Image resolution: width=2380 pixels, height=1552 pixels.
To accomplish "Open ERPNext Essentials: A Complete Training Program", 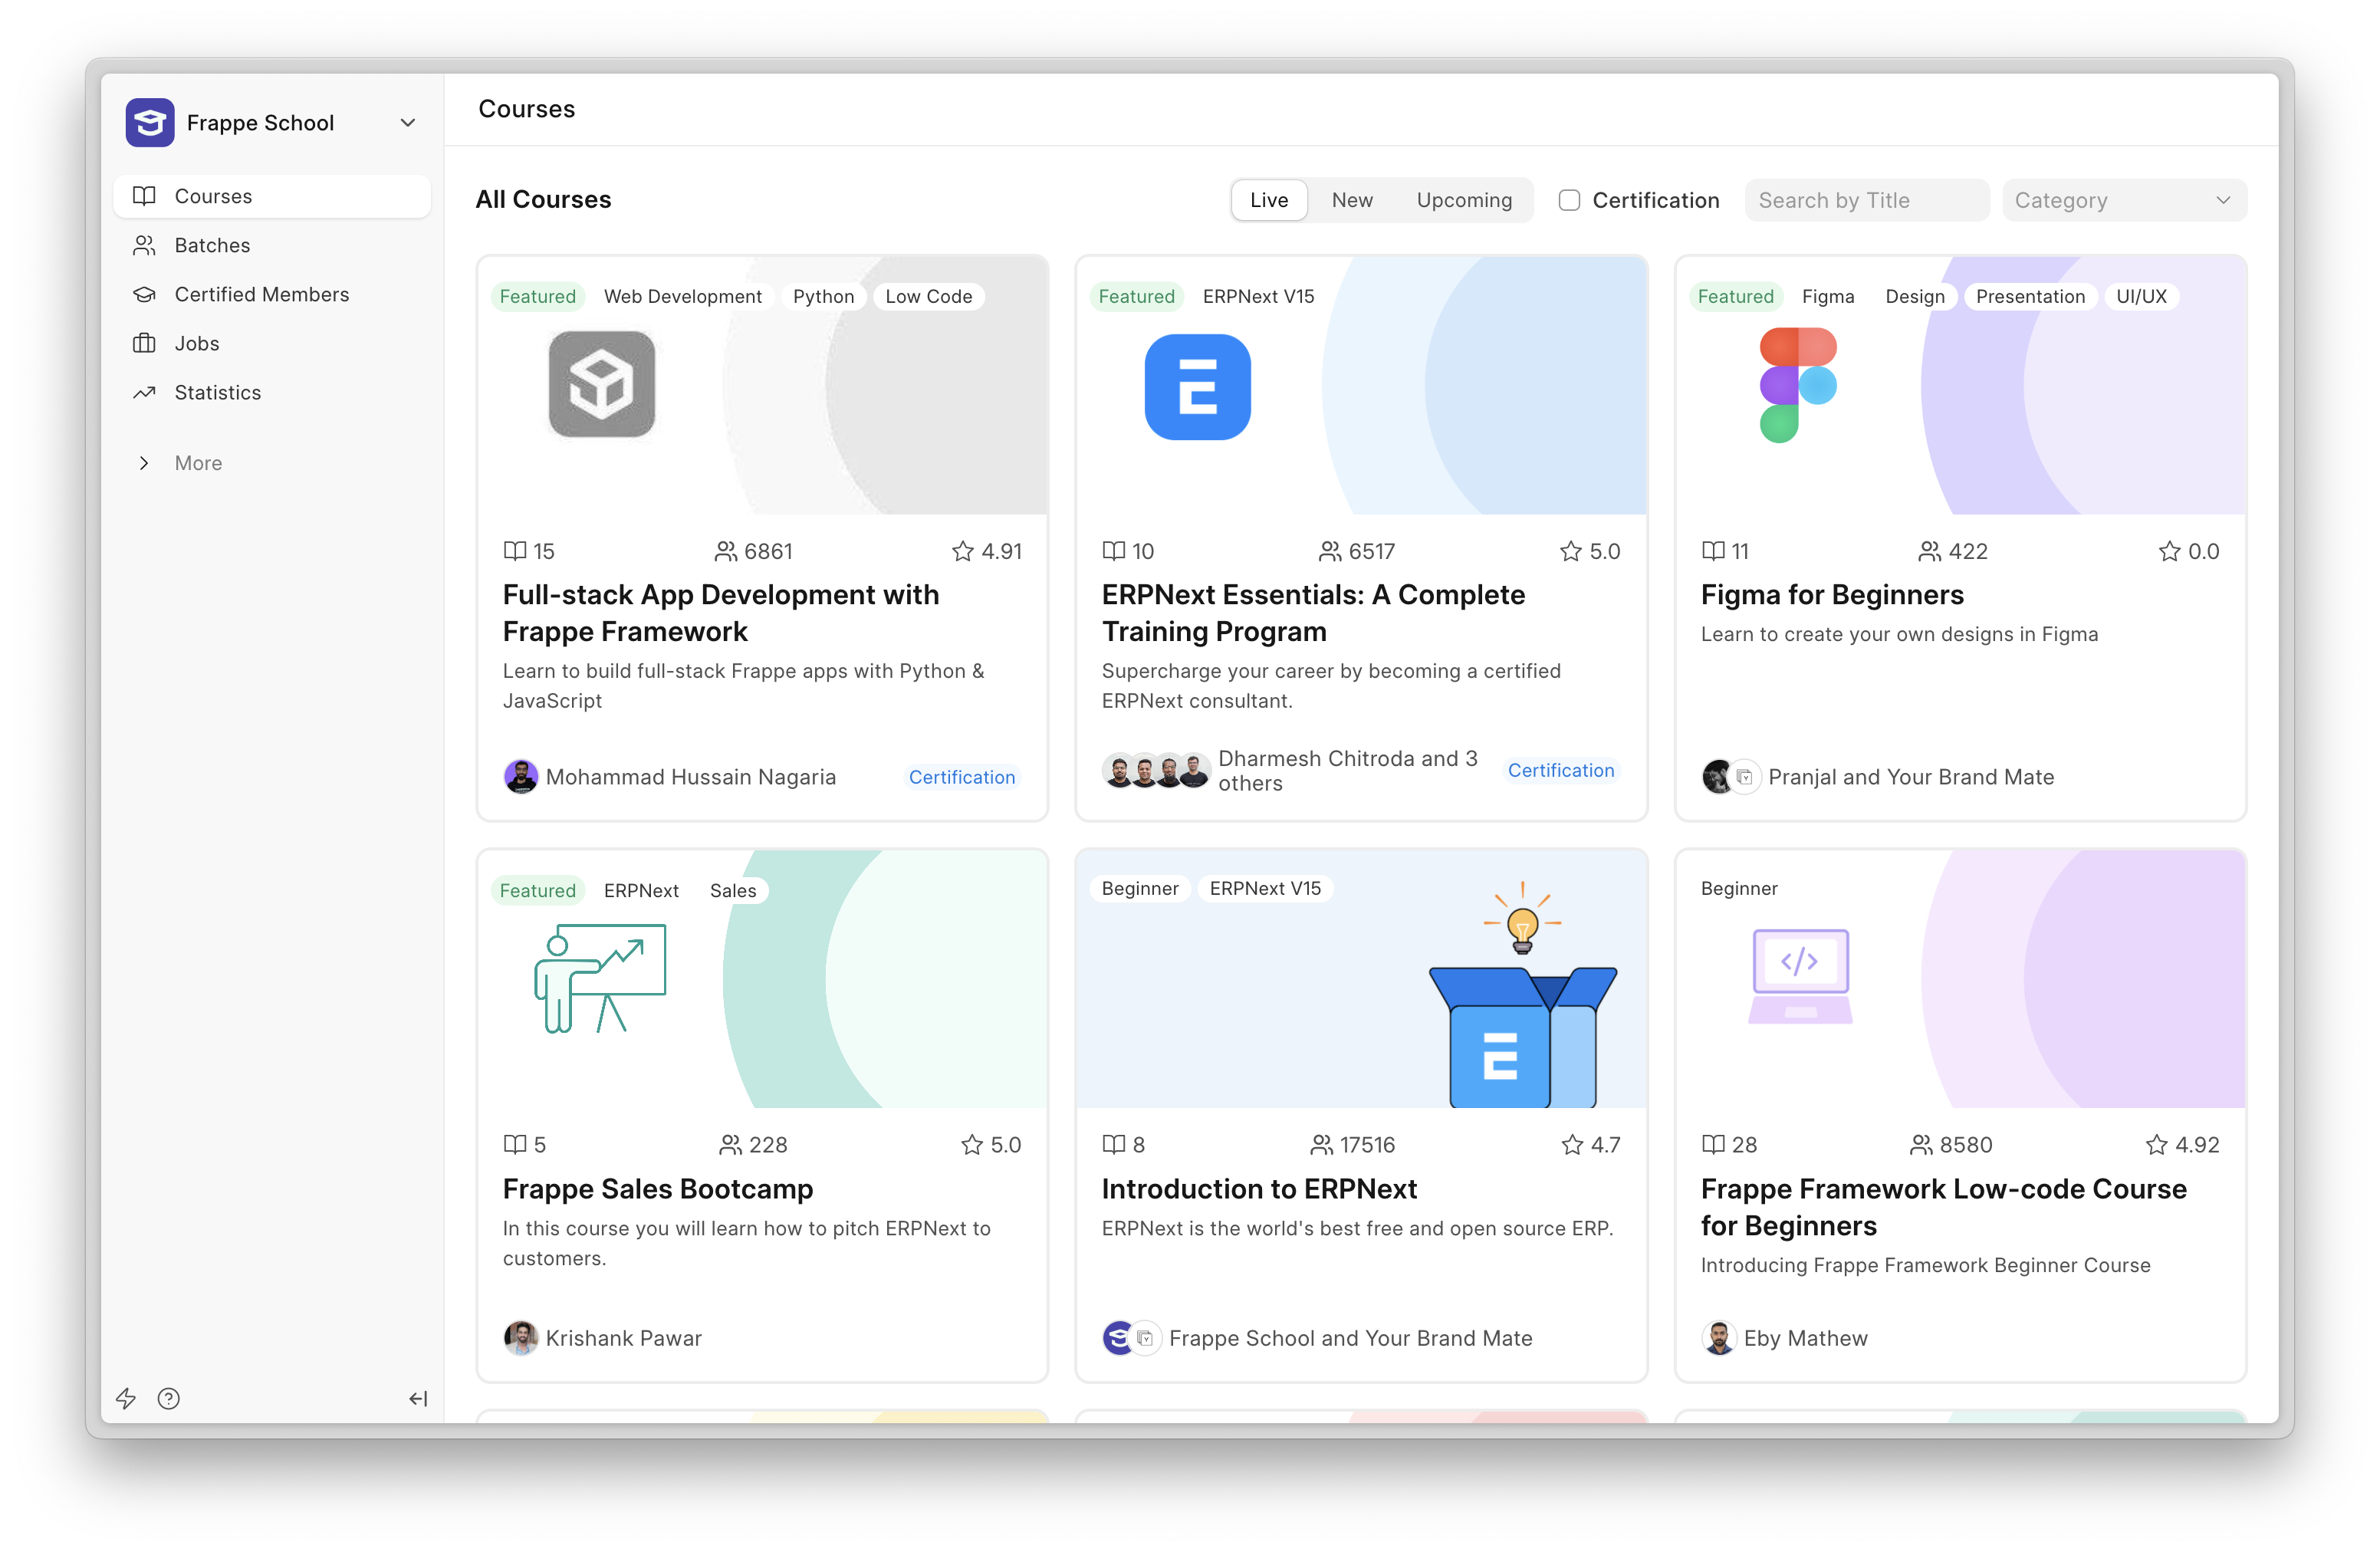I will (x=1313, y=613).
